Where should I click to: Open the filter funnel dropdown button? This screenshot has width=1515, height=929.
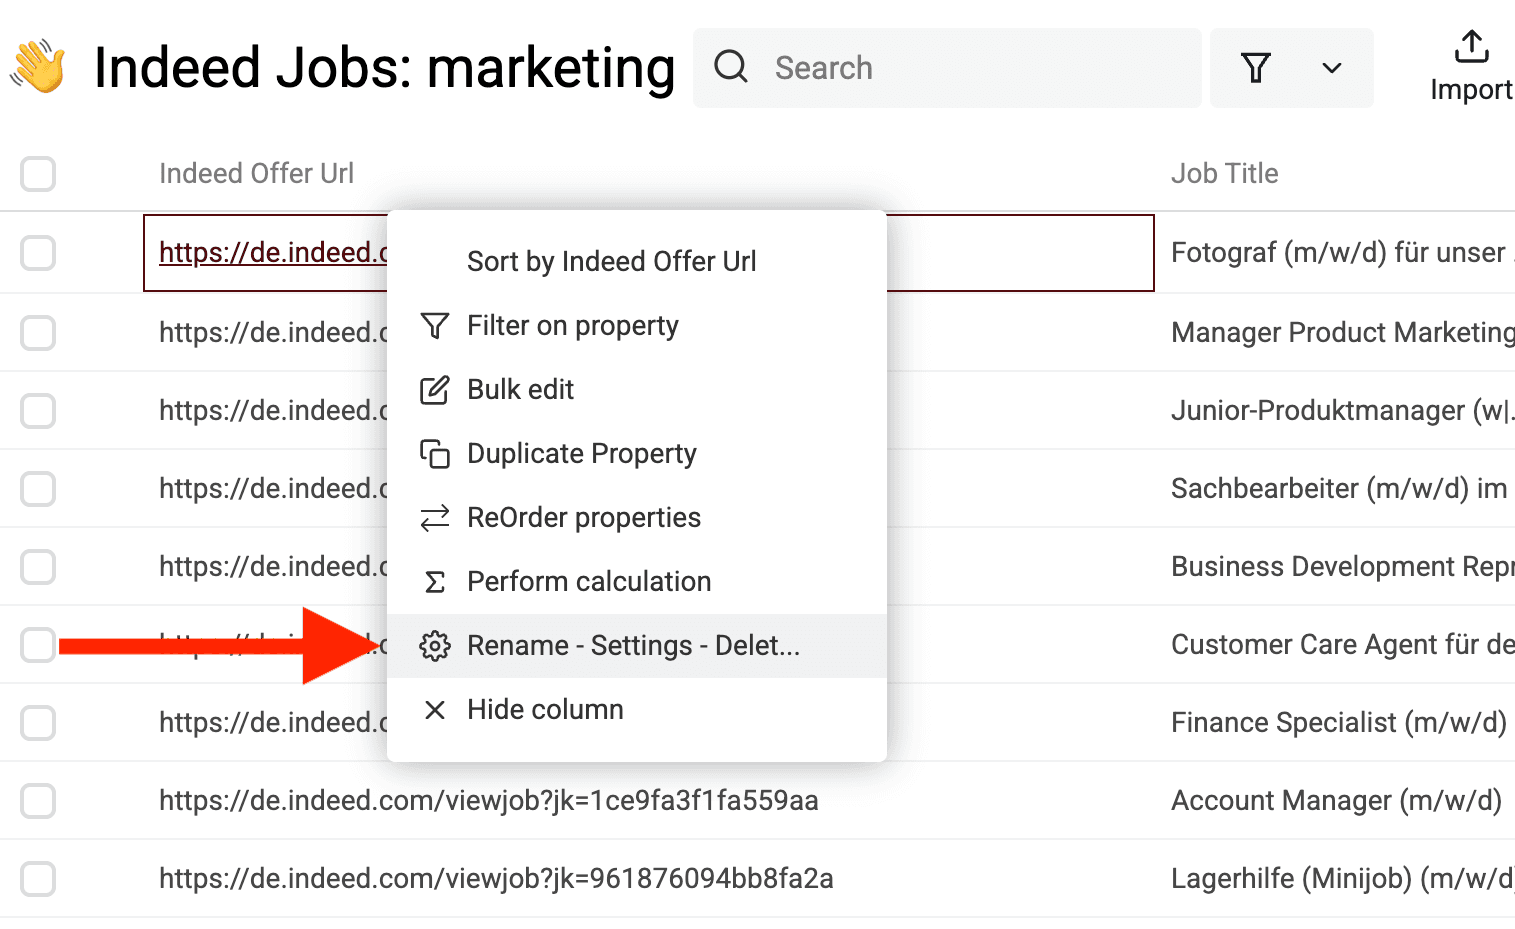(x=1256, y=68)
